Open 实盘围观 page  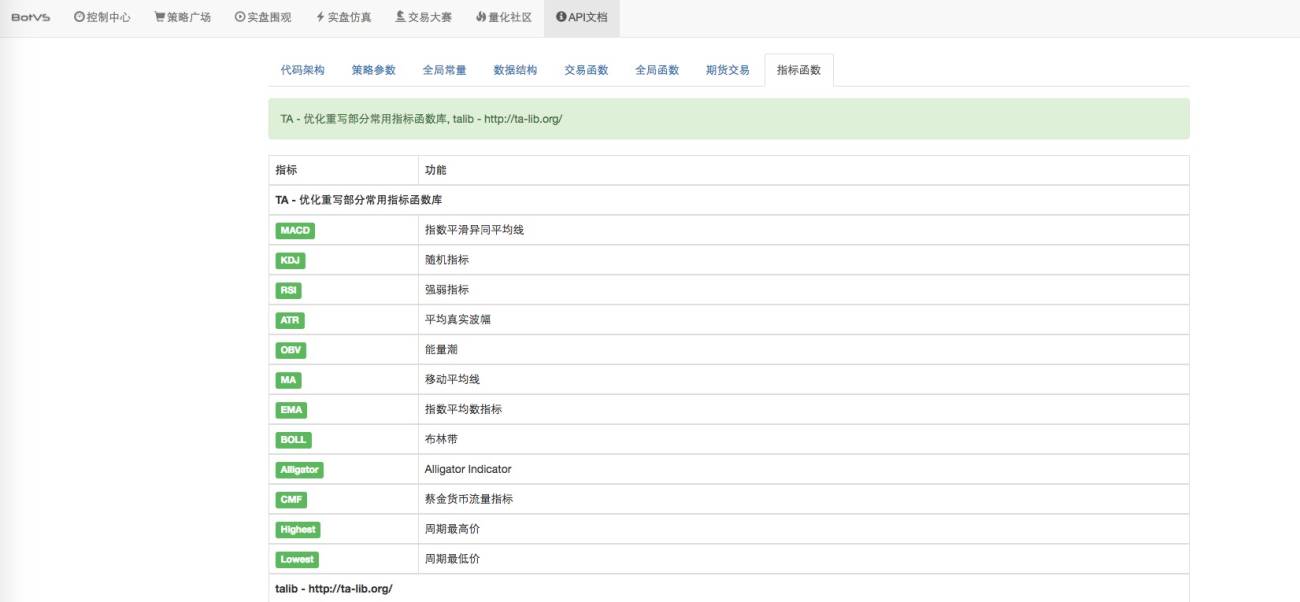pos(263,18)
